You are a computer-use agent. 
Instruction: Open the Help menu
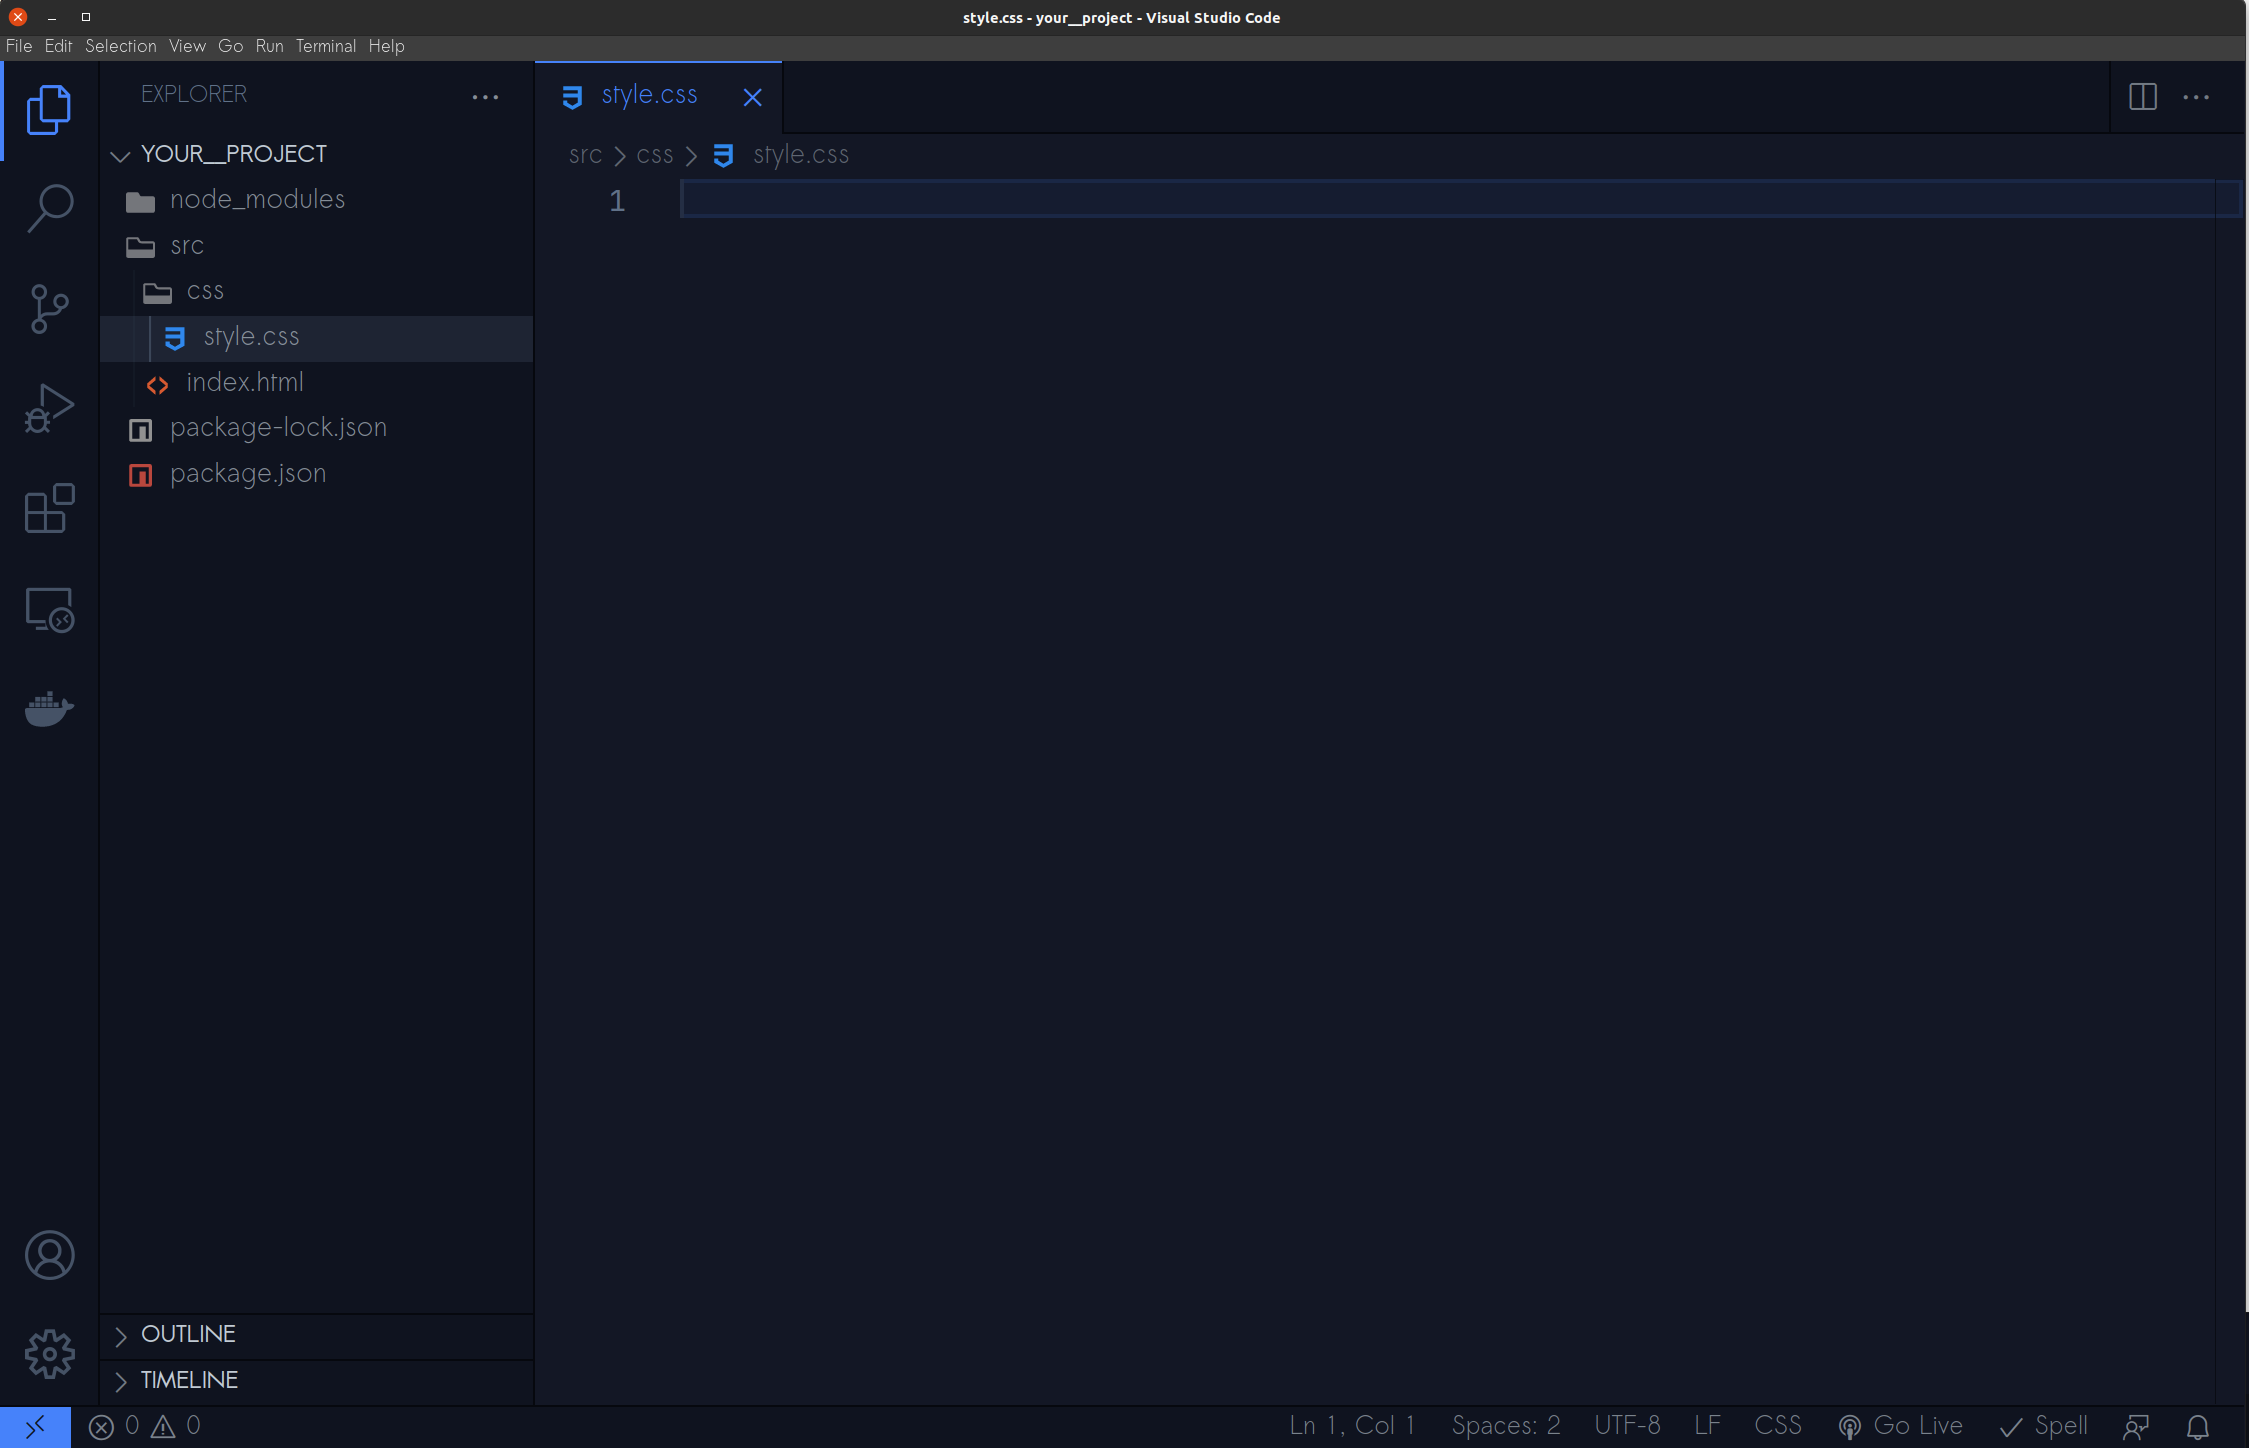click(x=386, y=46)
